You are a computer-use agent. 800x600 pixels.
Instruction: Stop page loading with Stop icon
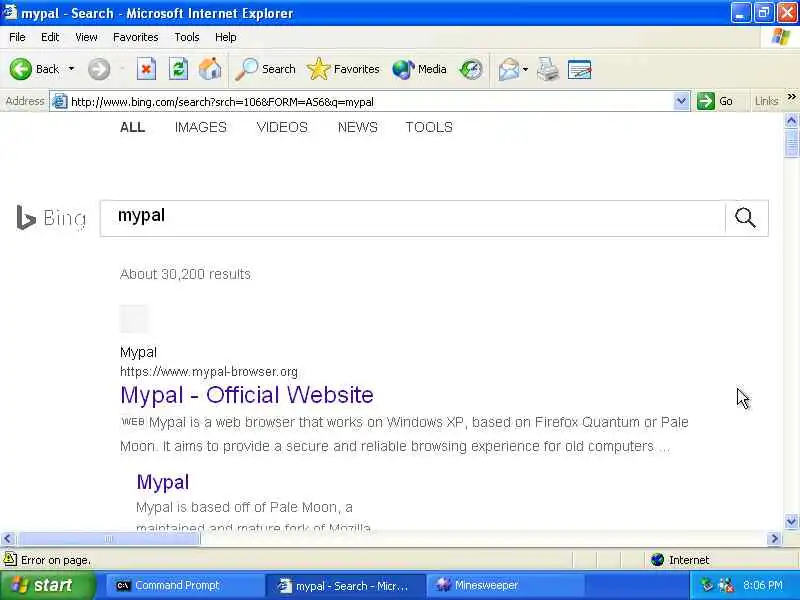(146, 69)
